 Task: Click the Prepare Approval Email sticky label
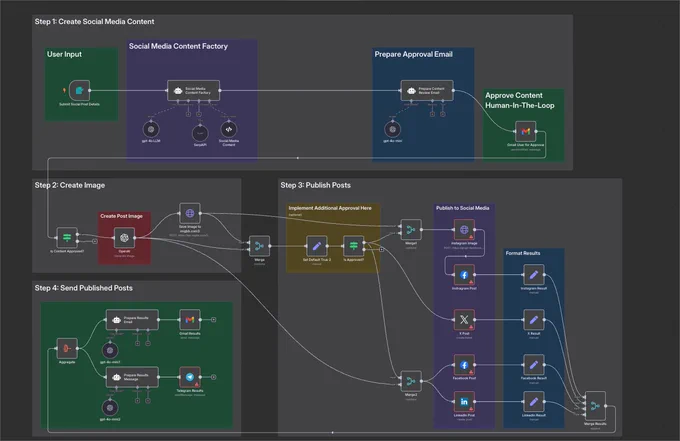[414, 54]
